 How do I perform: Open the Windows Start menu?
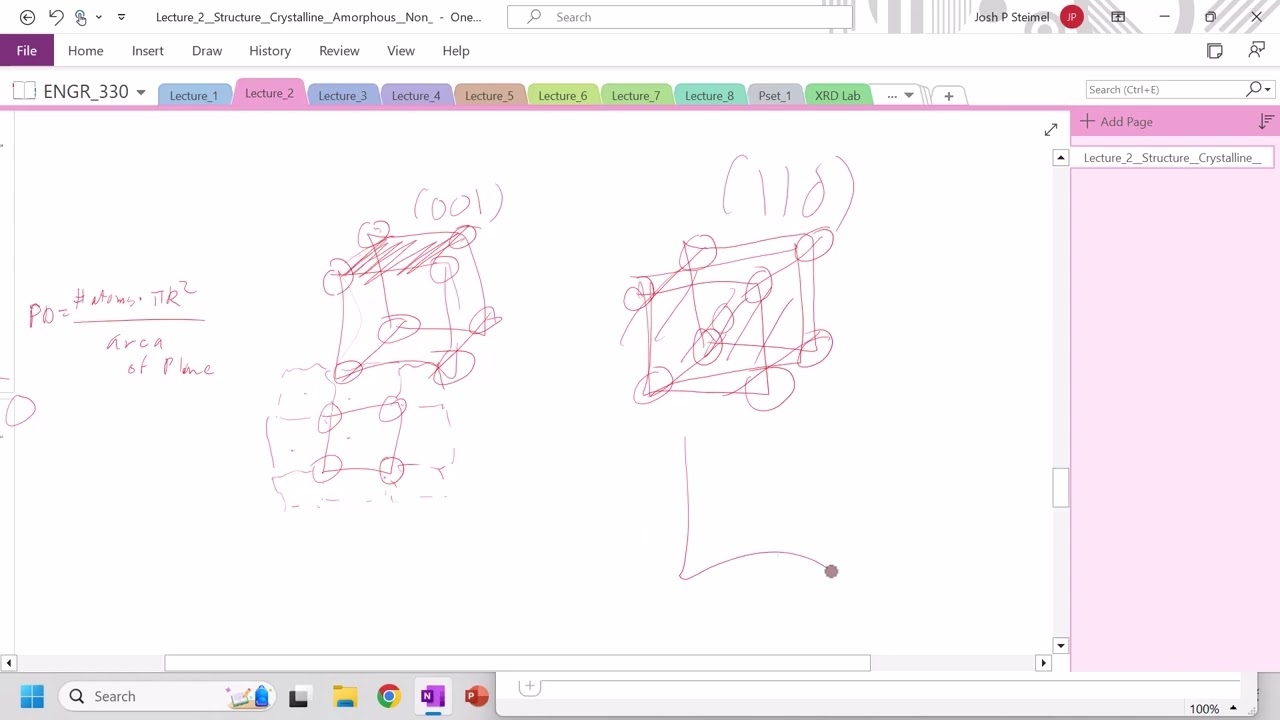pos(32,696)
